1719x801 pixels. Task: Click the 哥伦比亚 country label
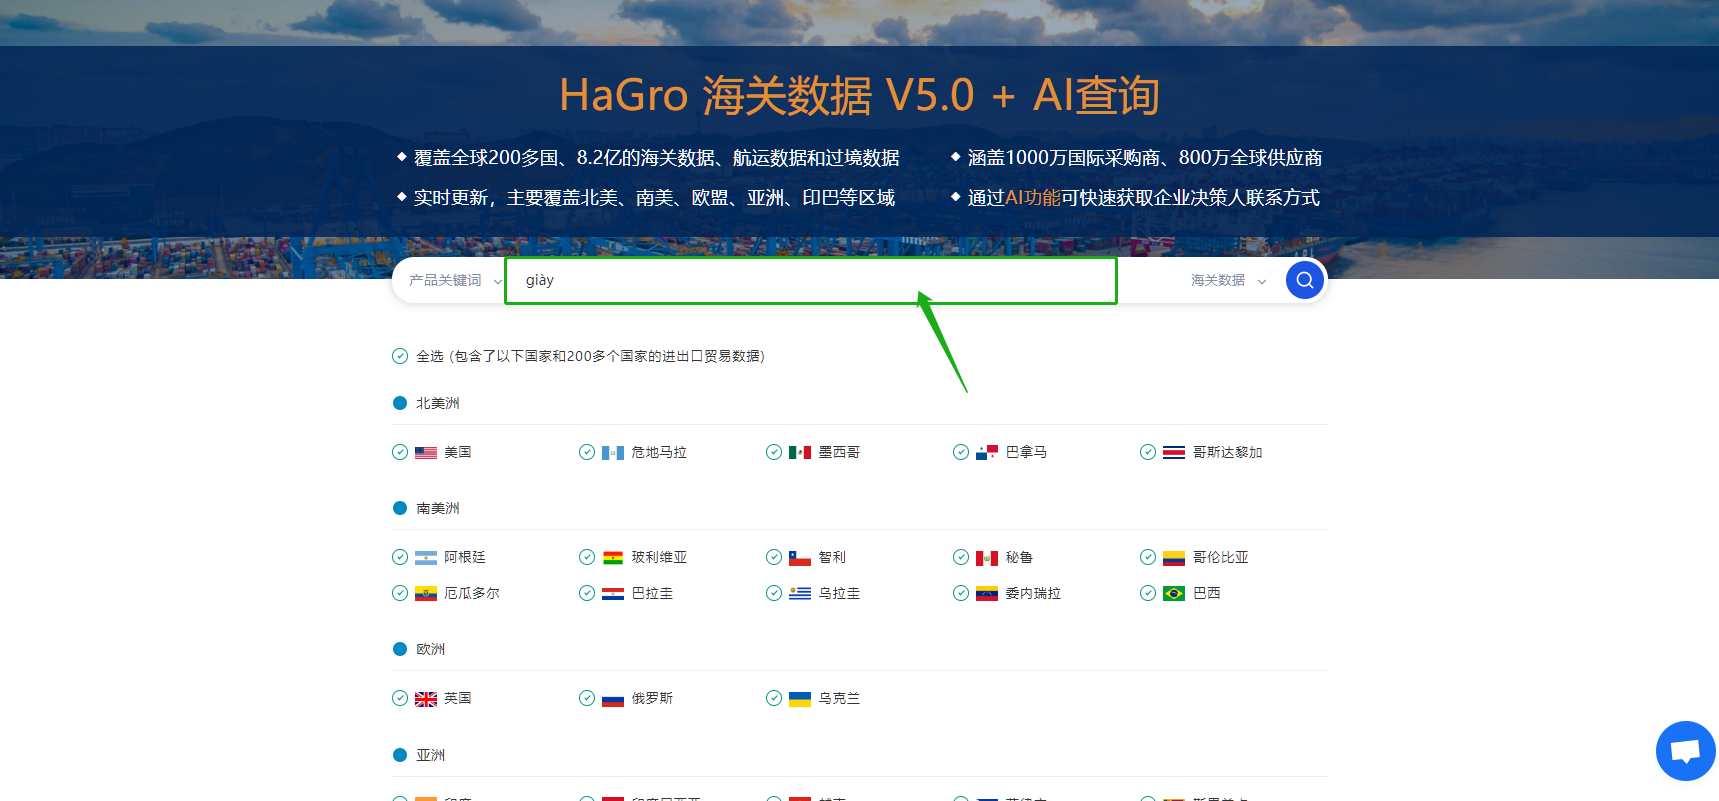[x=1220, y=557]
